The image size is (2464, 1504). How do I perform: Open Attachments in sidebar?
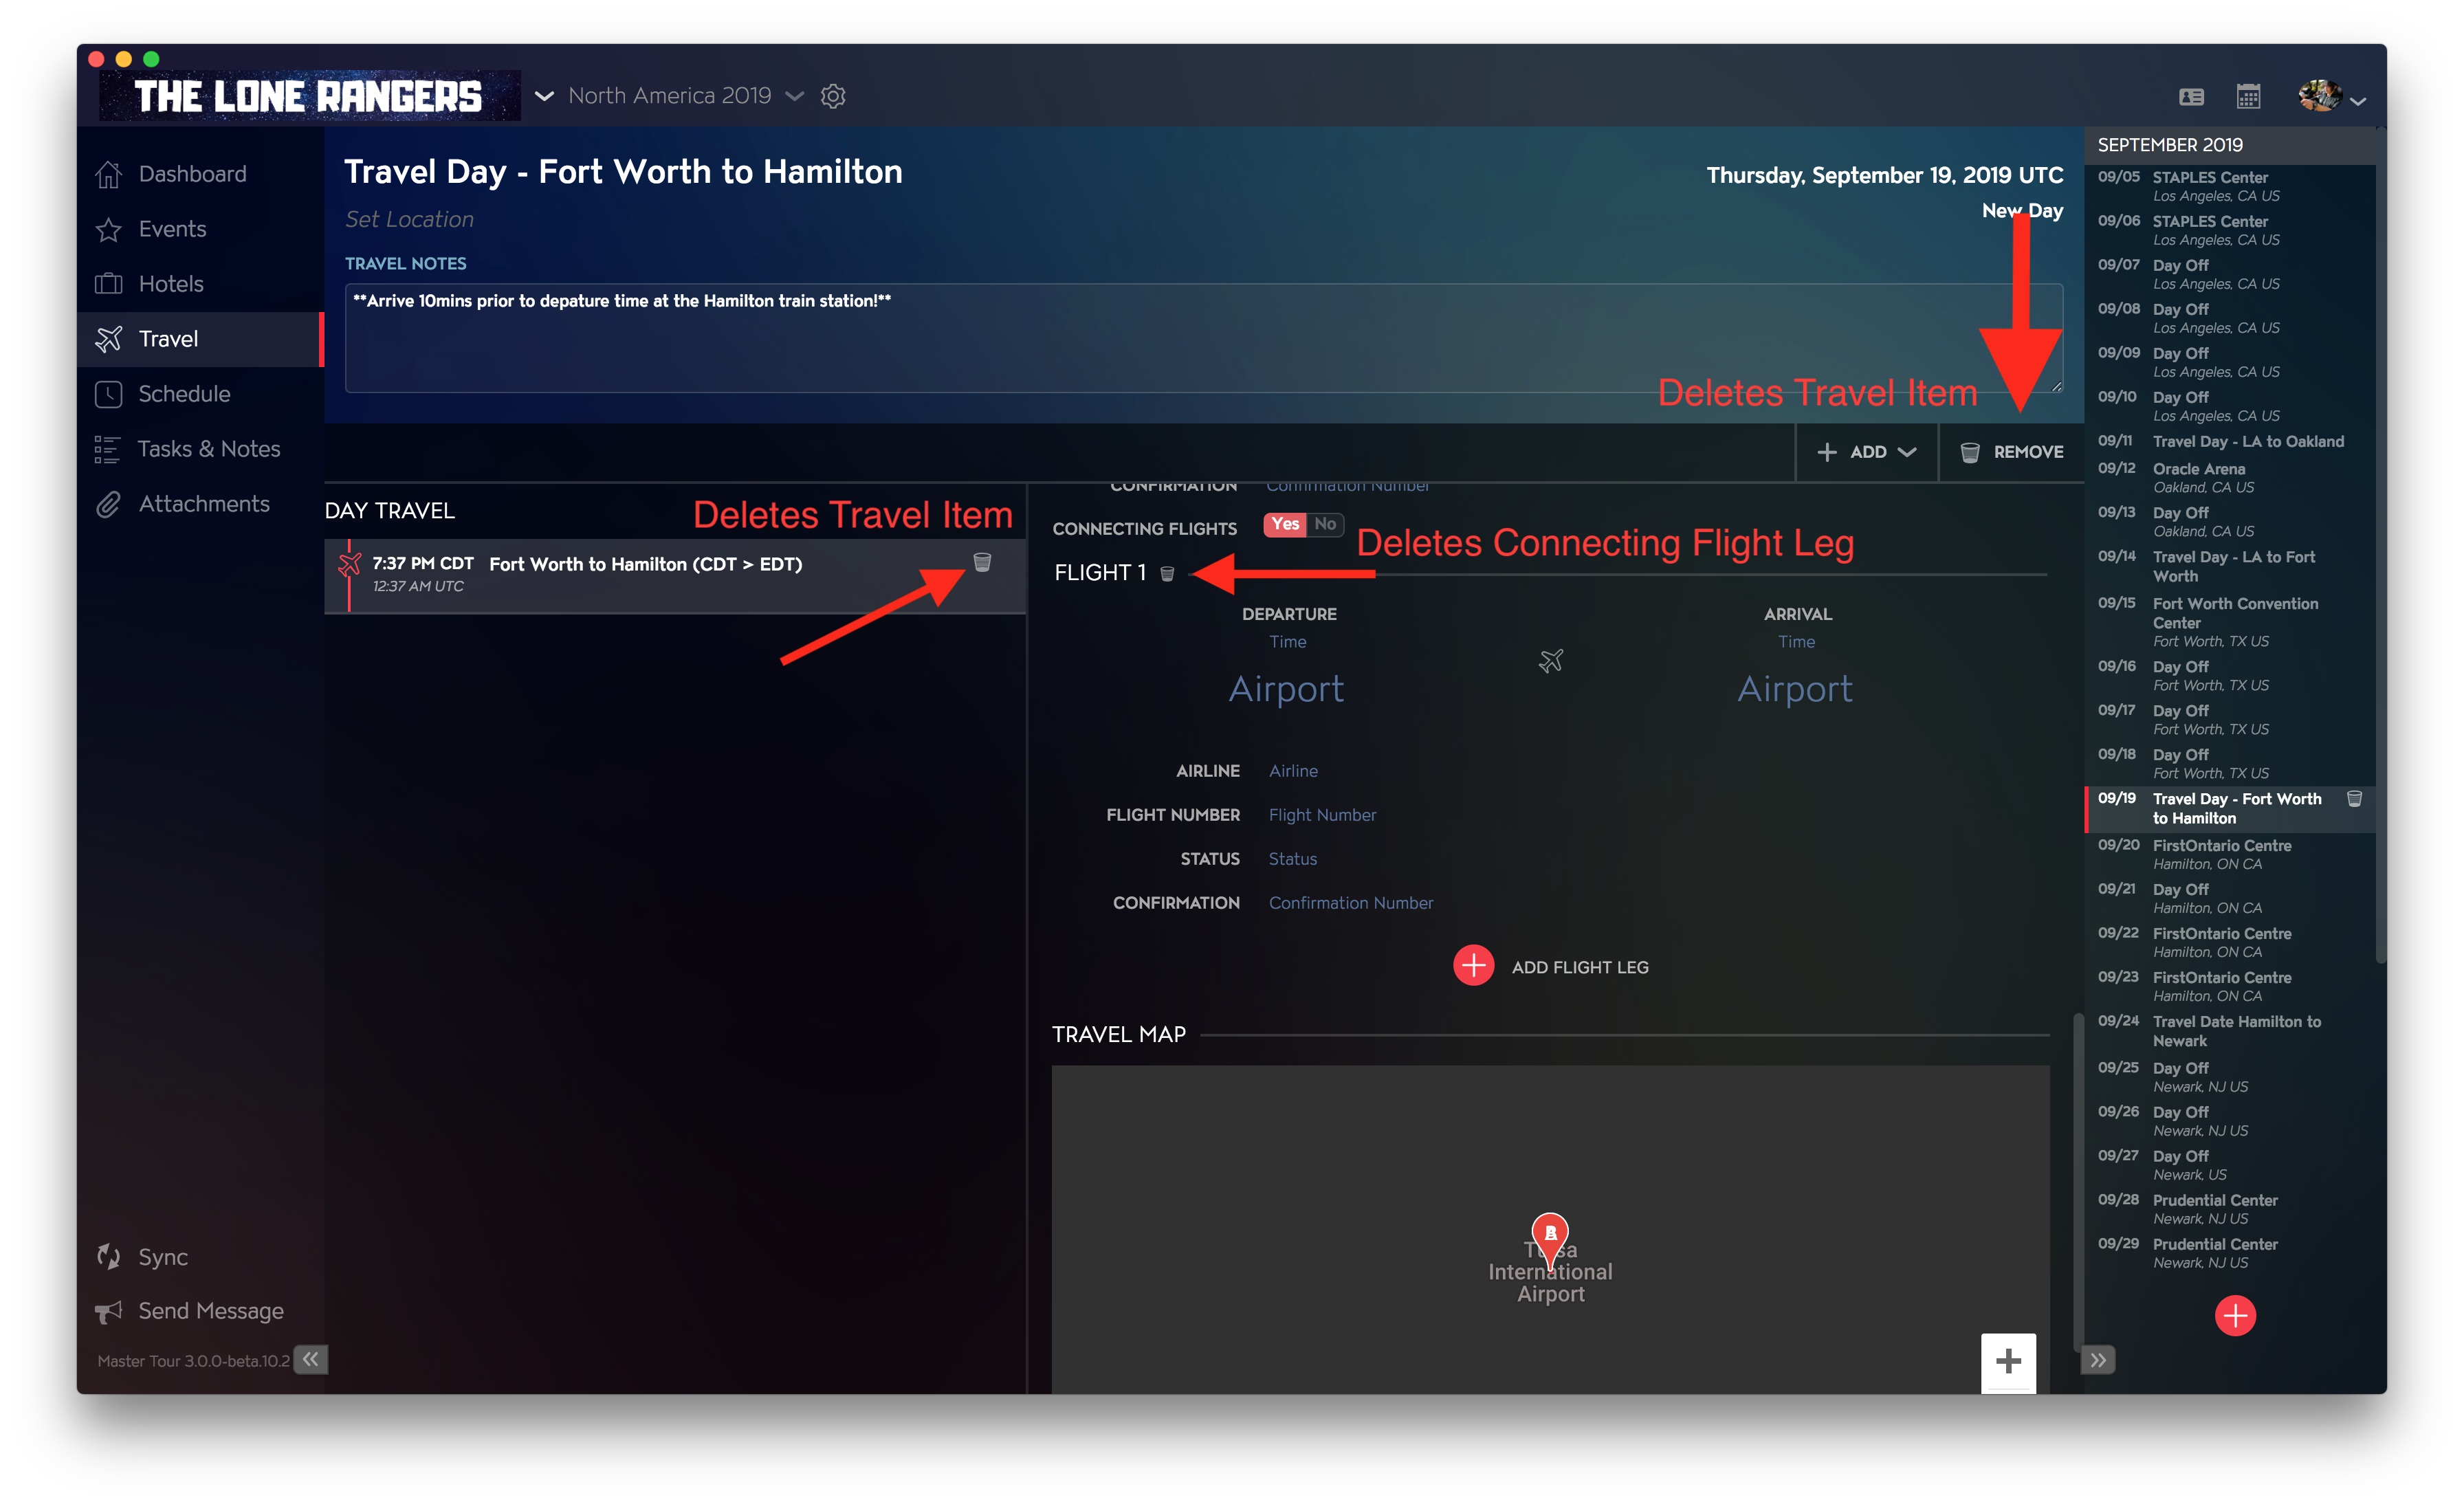coord(200,504)
